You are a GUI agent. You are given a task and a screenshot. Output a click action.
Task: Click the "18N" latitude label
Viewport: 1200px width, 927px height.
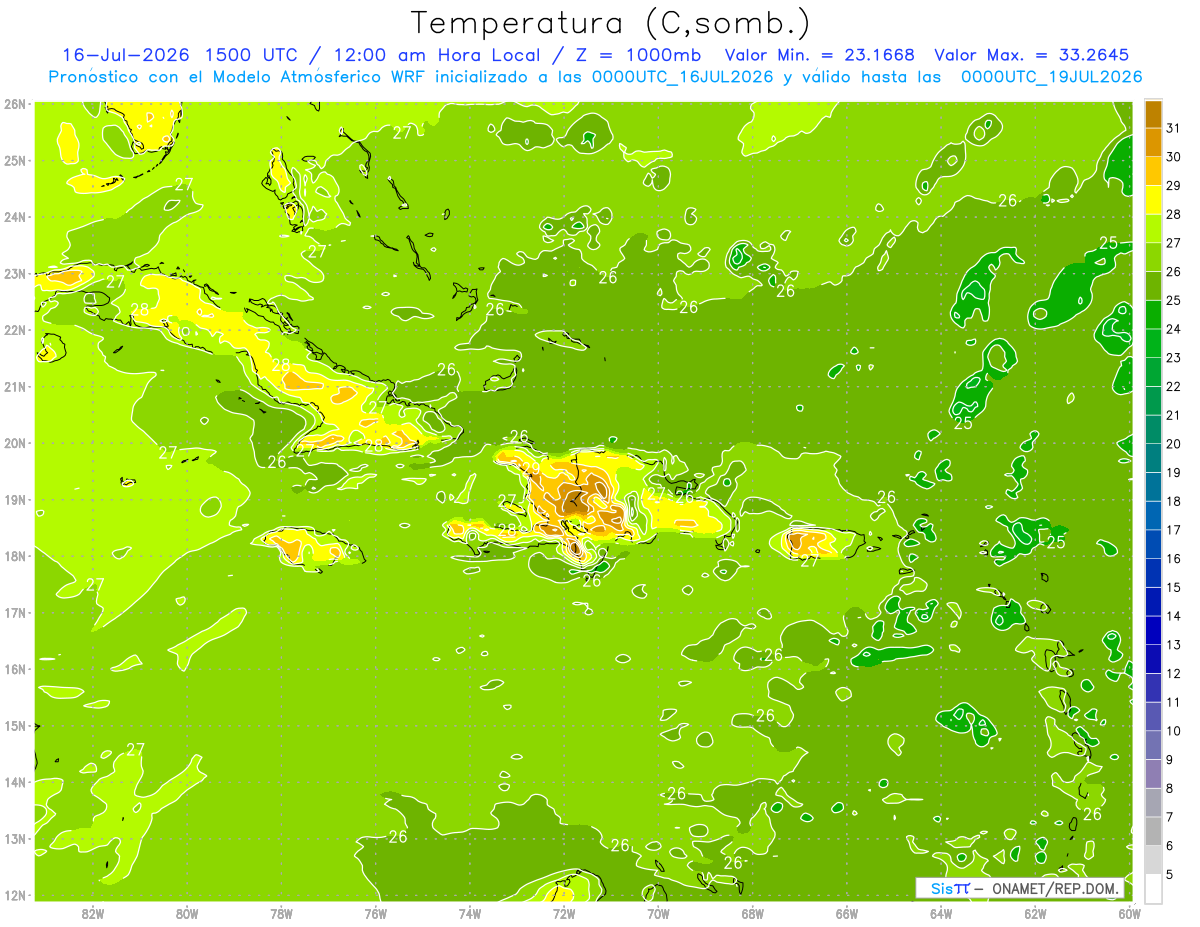14,556
